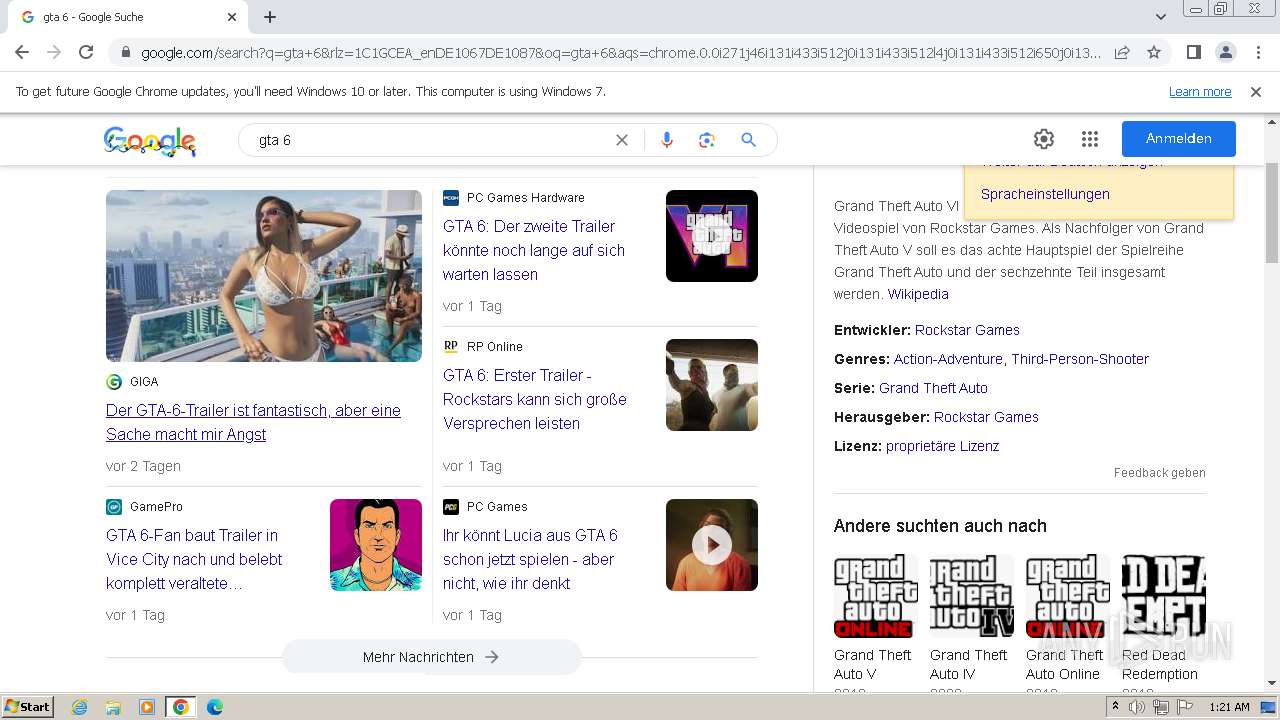
Task: Open Google settings gear
Action: (x=1044, y=139)
